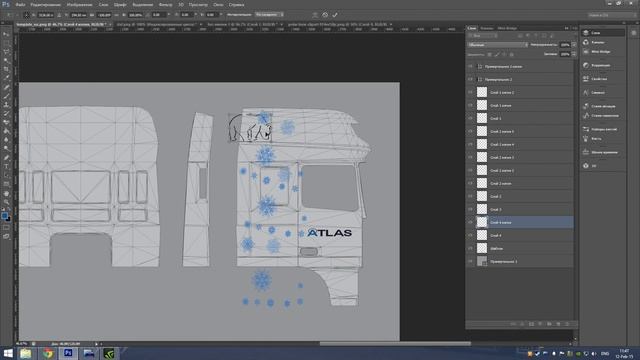Hide the Слой 3 layer
The height and width of the screenshot is (360, 640).
click(x=470, y=209)
